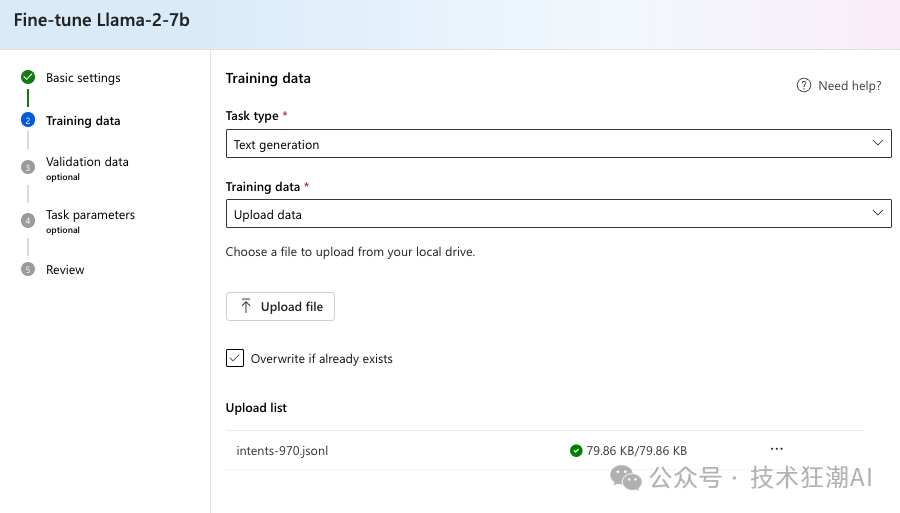Image resolution: width=900 pixels, height=513 pixels.
Task: Click the step 4 circle icon
Action: [x=28, y=220]
